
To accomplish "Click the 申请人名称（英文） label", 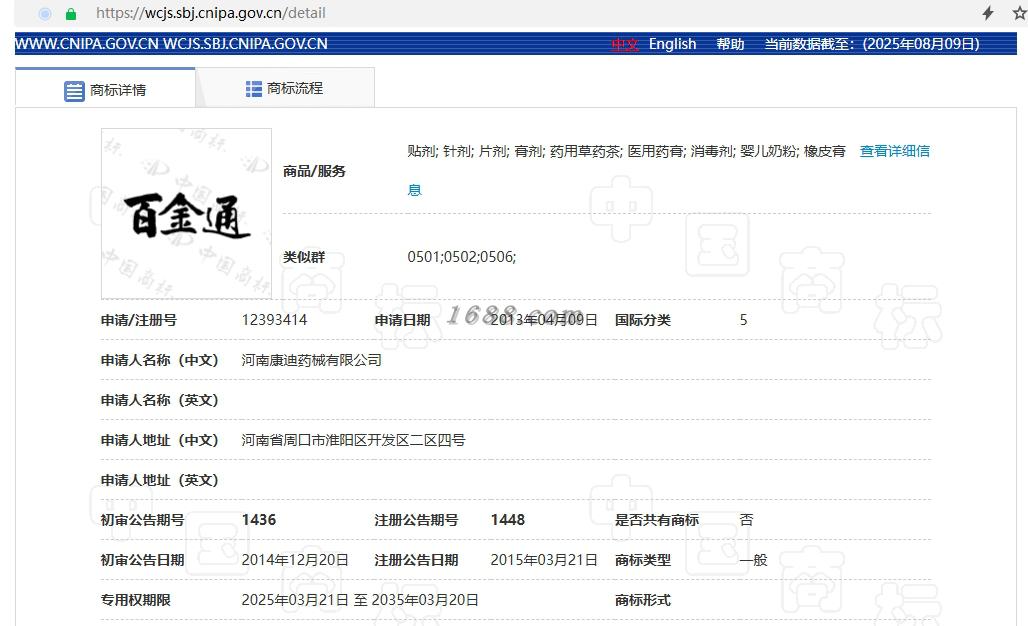I will click(159, 400).
